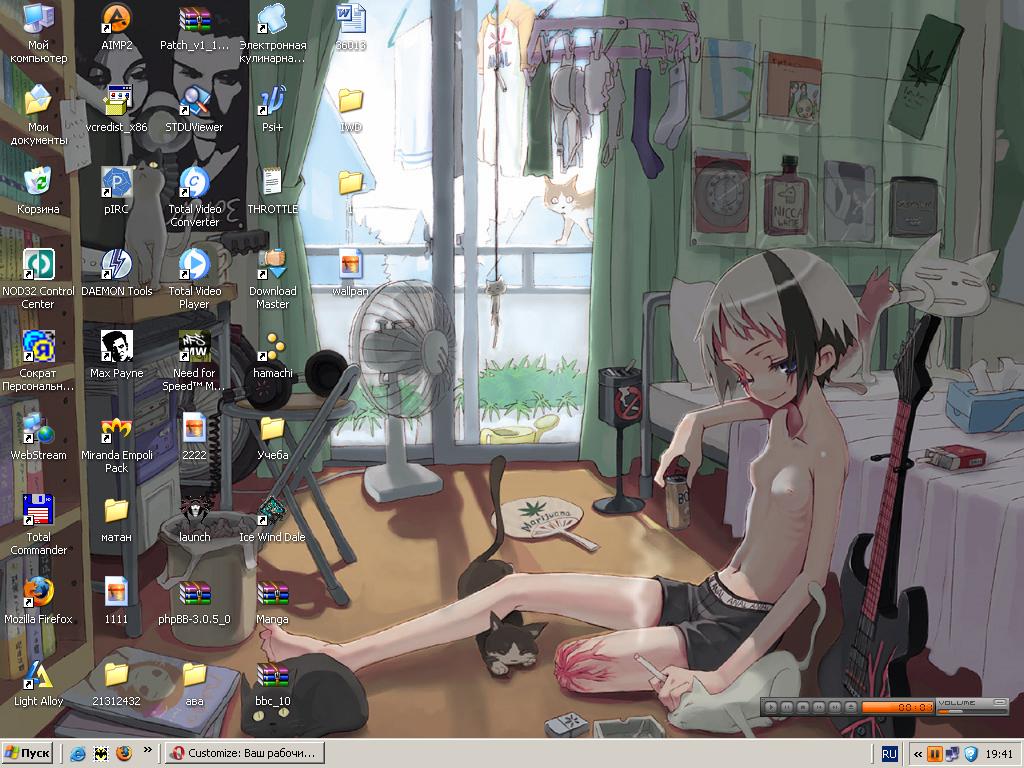Launch Total Video Converter
This screenshot has height=768, width=1024.
[x=194, y=197]
